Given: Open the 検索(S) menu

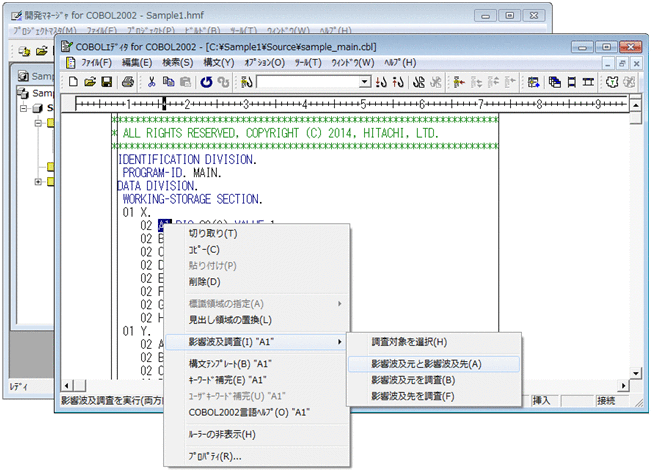Looking at the screenshot, I should pos(178,63).
